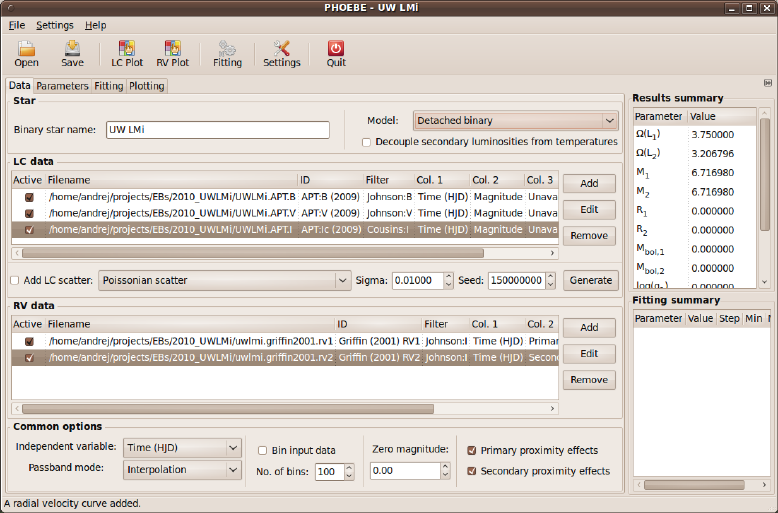The width and height of the screenshot is (778, 513).
Task: Open the Passband mode dropdown
Action: [x=182, y=469]
